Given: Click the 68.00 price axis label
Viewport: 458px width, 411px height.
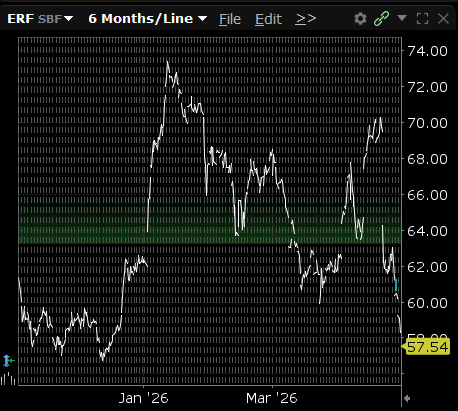Looking at the screenshot, I should coord(427,159).
